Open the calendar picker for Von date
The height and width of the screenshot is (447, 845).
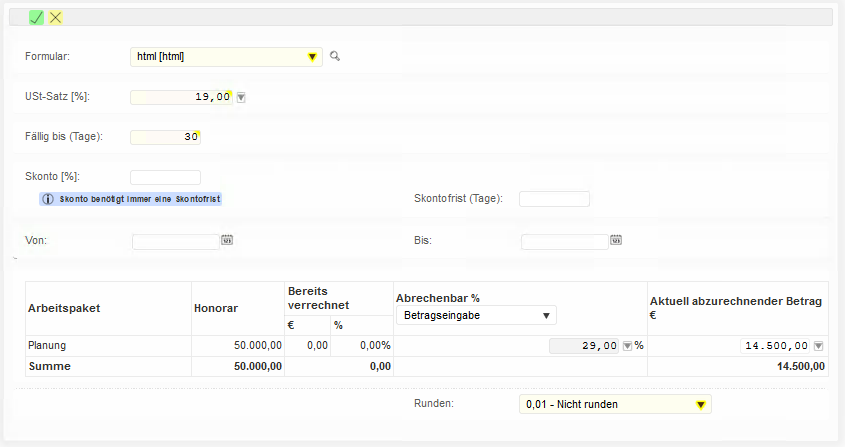pyautogui.click(x=227, y=240)
